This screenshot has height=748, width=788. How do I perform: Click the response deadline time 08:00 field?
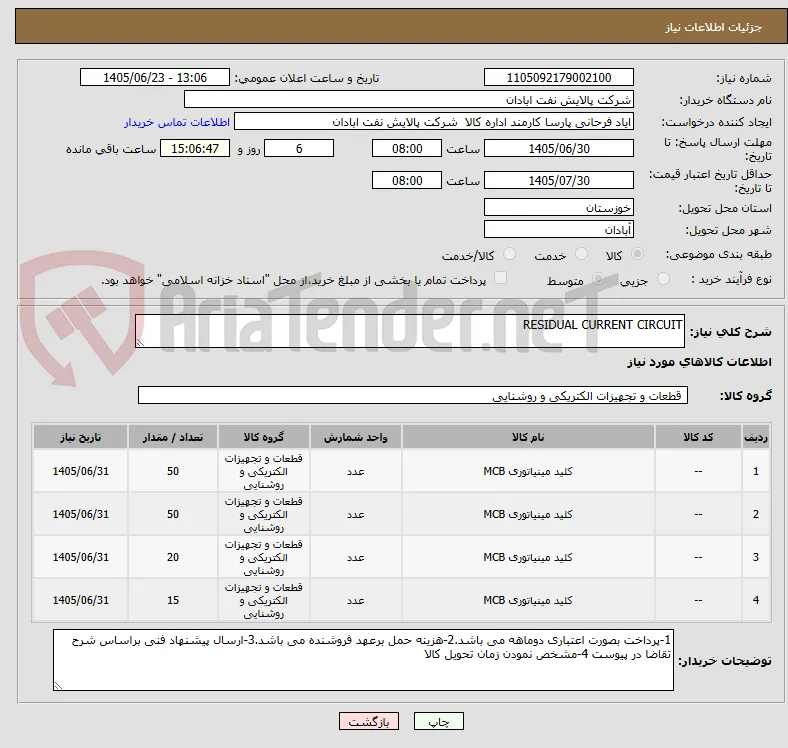coord(407,148)
